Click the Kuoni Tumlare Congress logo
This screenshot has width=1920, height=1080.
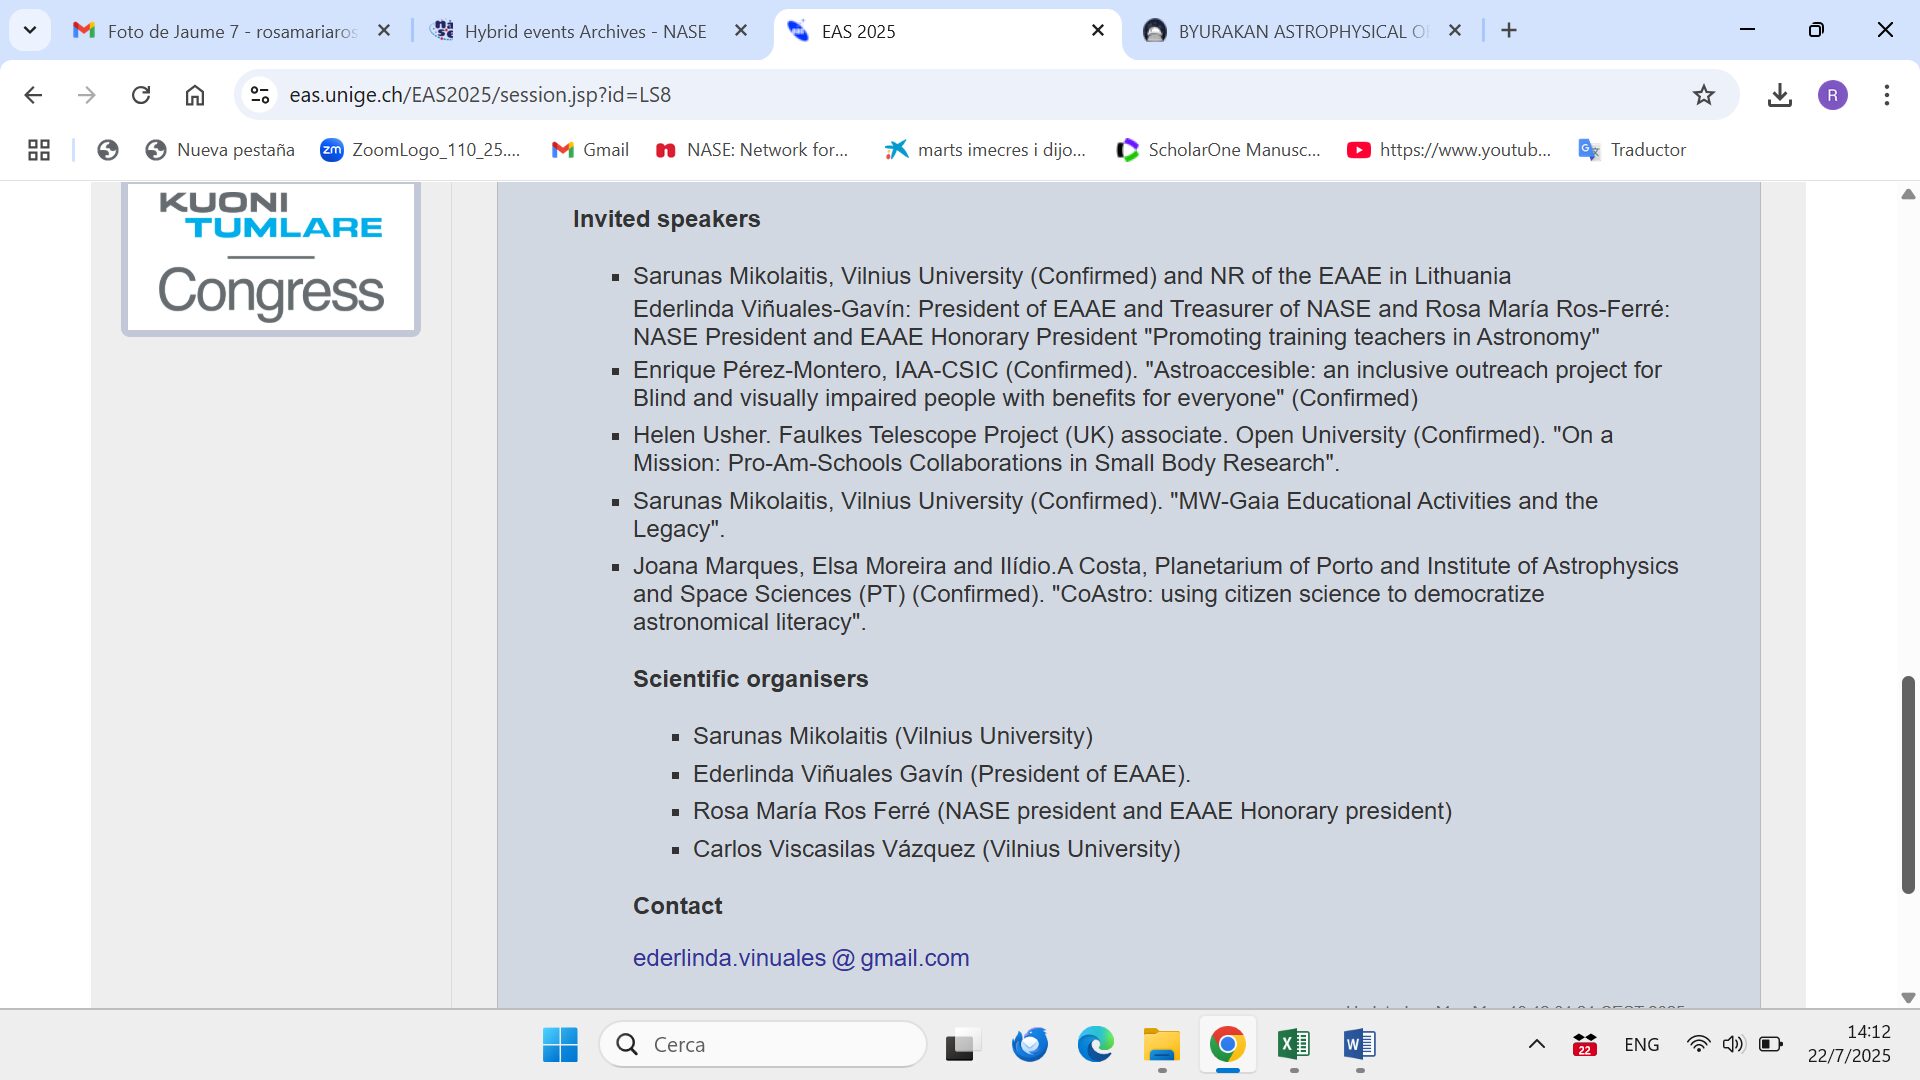[x=271, y=257]
